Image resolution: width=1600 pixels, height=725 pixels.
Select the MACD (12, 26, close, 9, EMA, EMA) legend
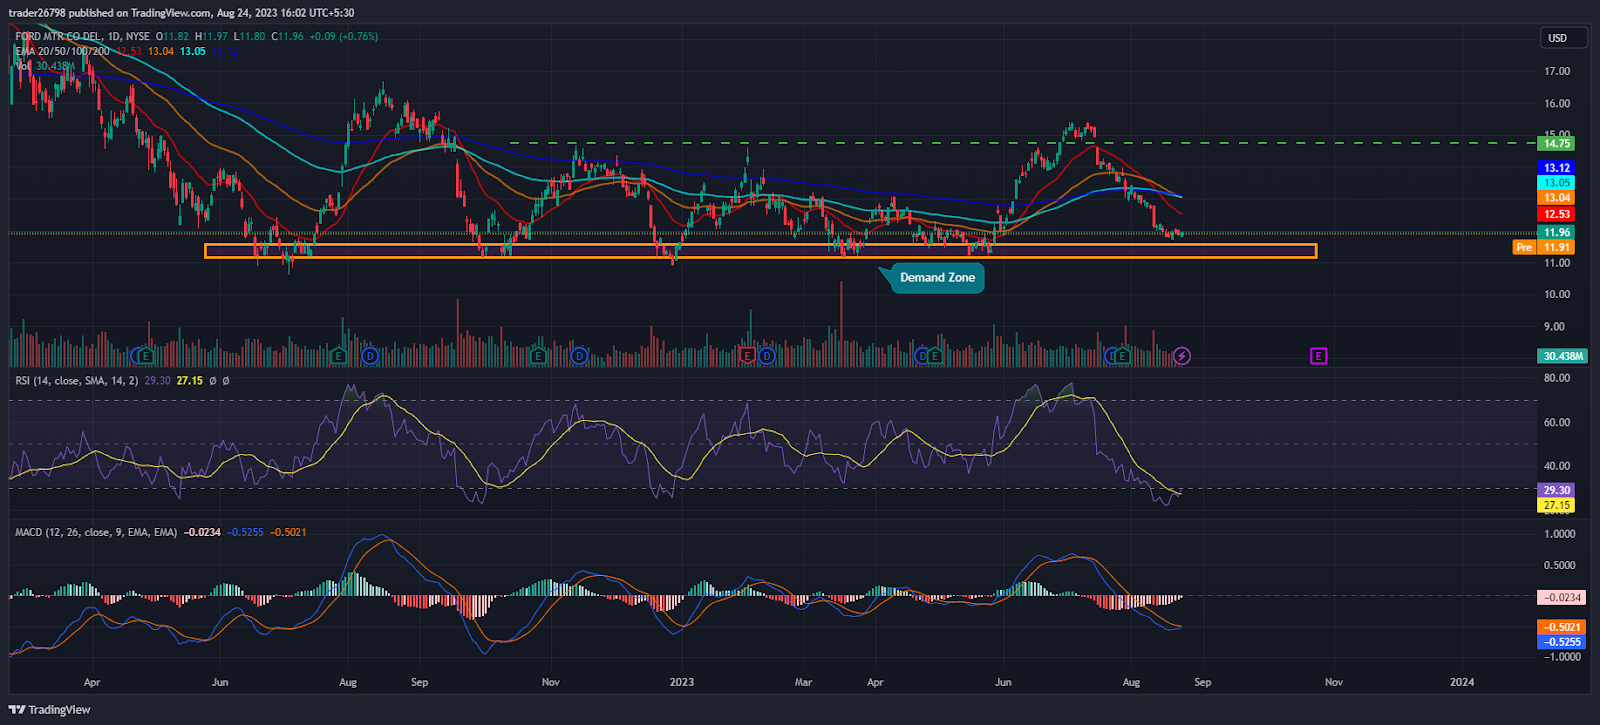(x=96, y=532)
